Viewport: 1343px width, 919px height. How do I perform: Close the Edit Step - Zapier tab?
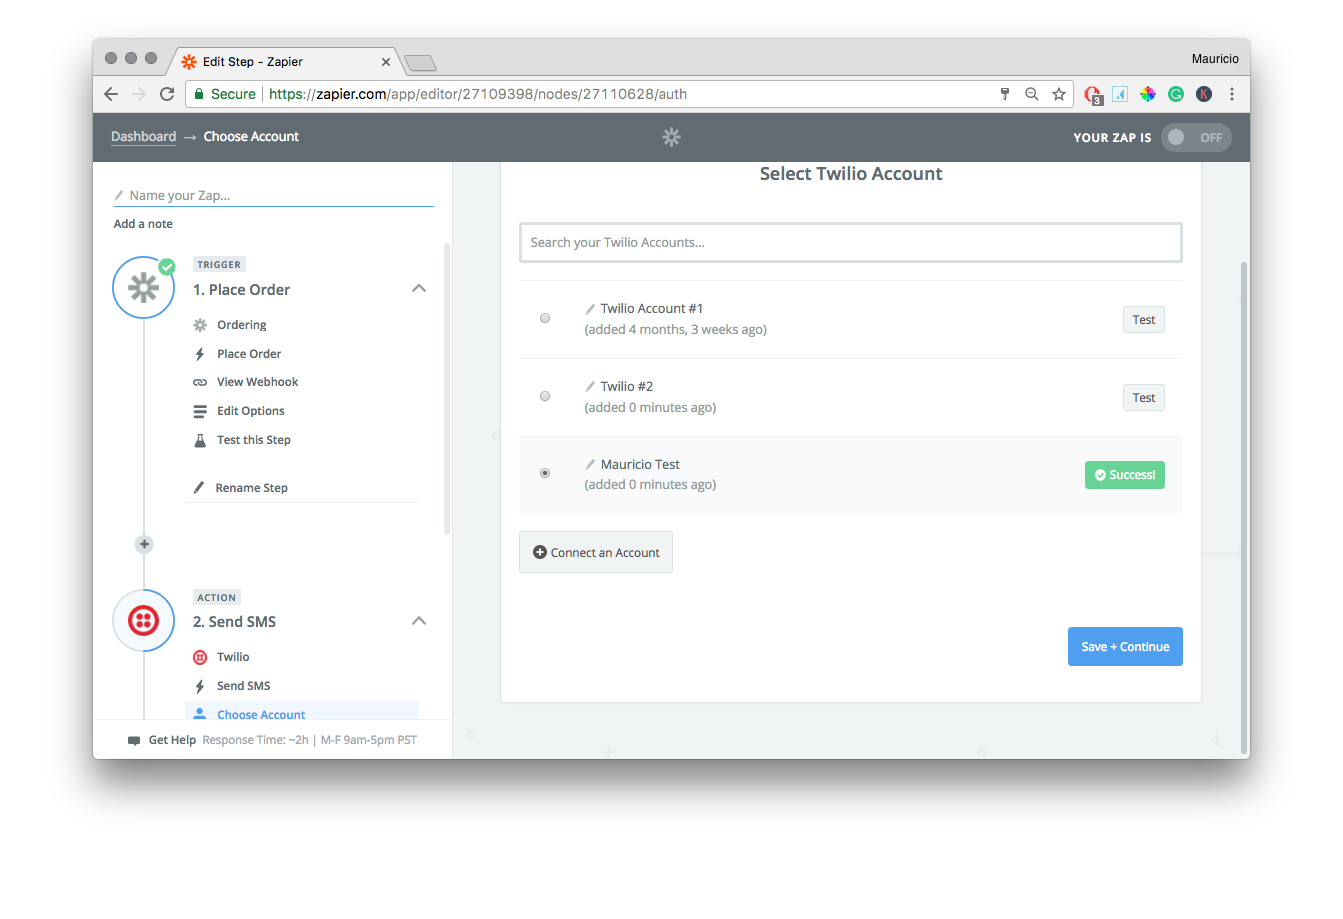[x=386, y=62]
